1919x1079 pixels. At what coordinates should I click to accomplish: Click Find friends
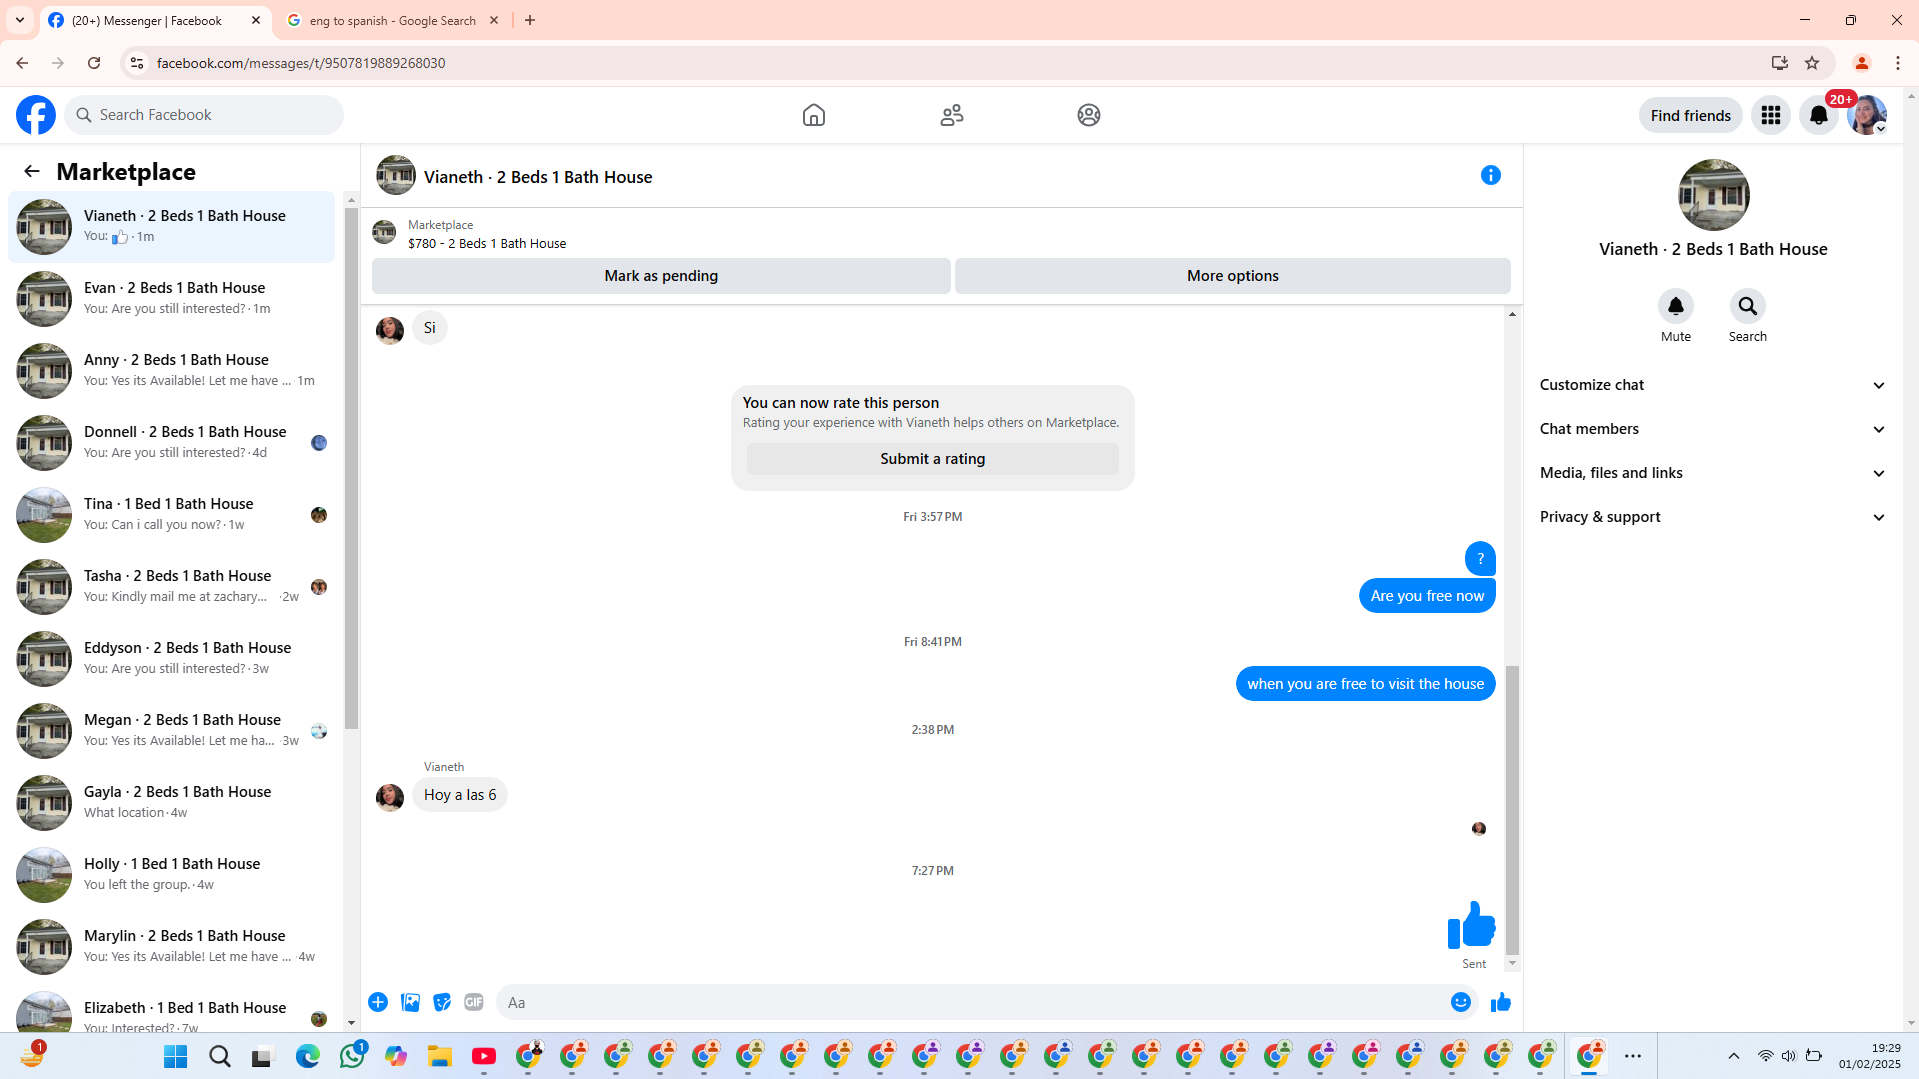coord(1691,115)
